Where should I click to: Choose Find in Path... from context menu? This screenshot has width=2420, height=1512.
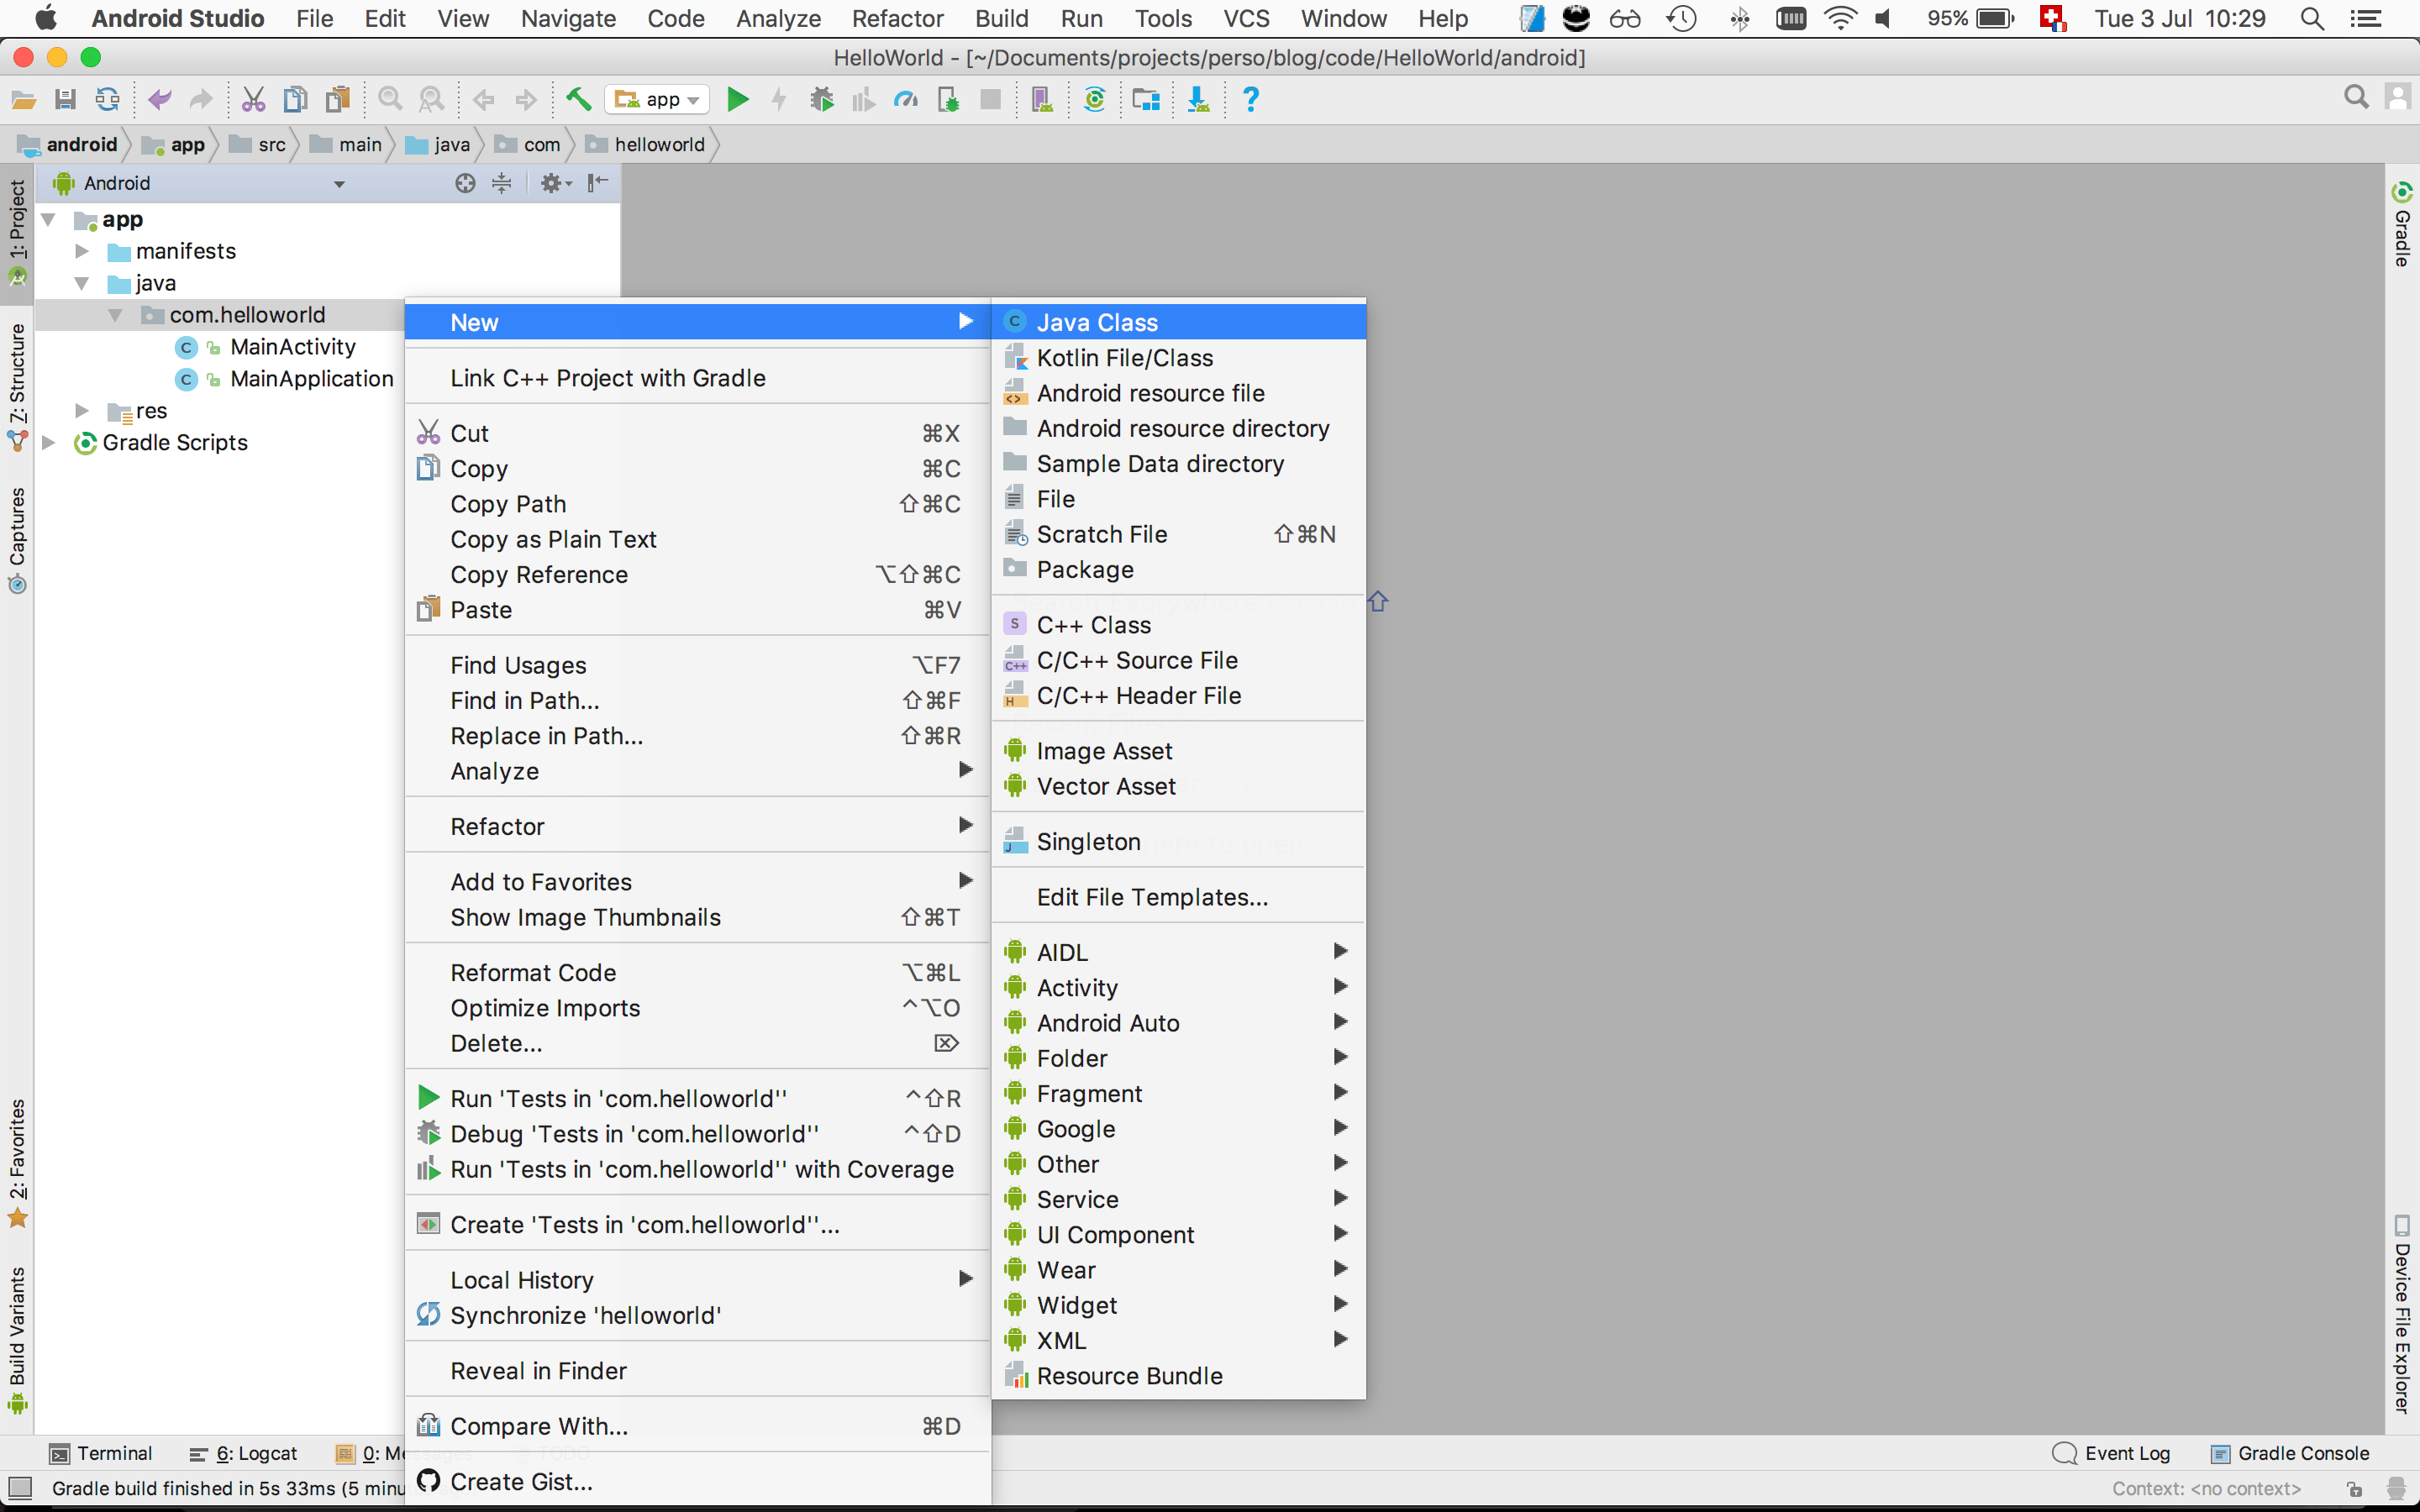click(697, 701)
